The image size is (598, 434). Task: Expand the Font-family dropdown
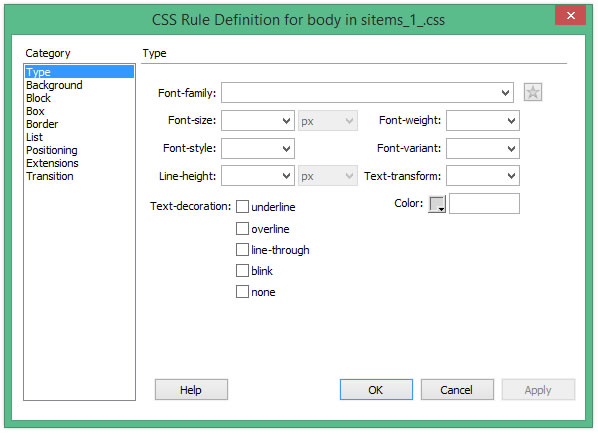pos(367,93)
